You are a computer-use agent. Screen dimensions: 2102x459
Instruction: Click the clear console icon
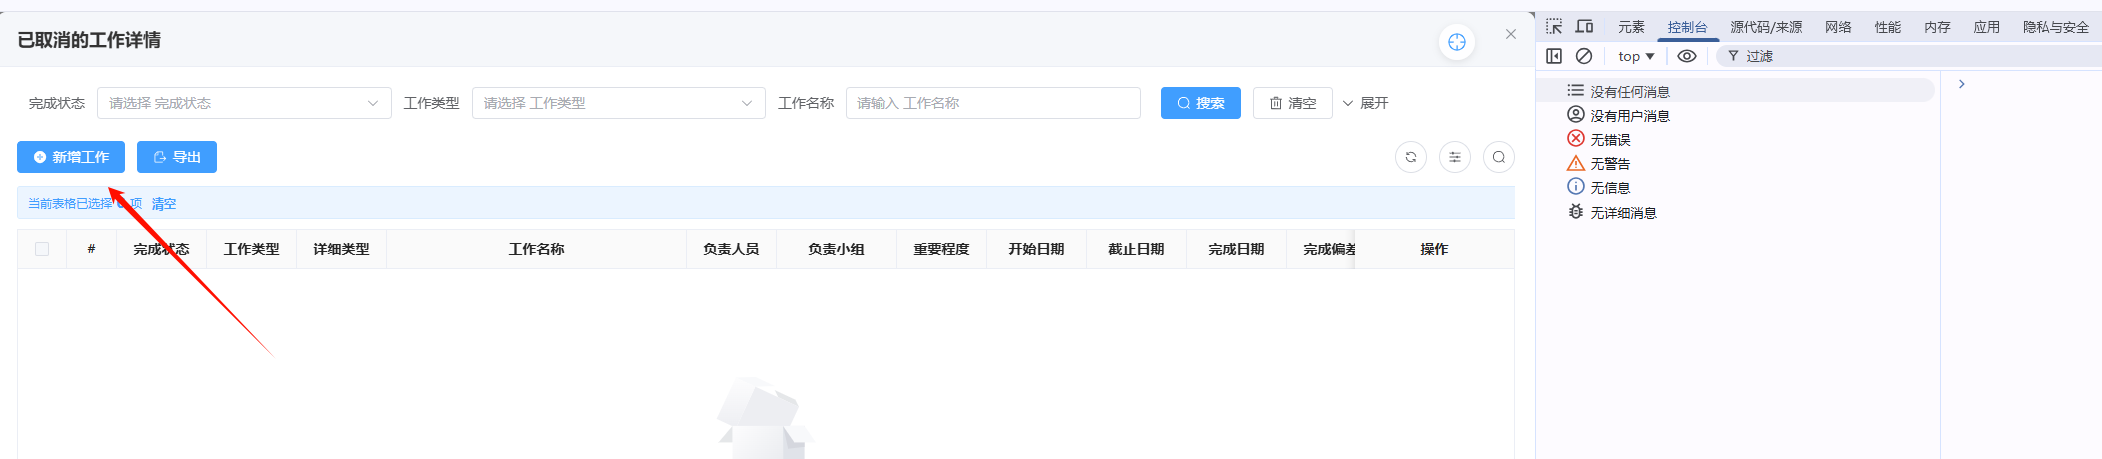1584,56
